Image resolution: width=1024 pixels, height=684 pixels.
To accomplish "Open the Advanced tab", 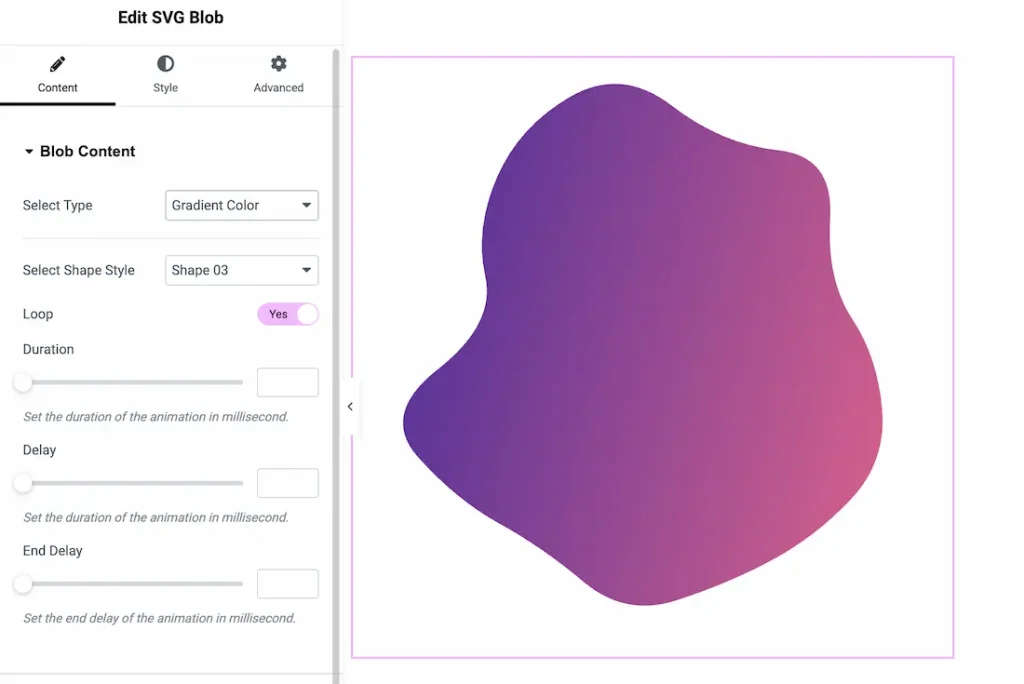I will coord(278,75).
